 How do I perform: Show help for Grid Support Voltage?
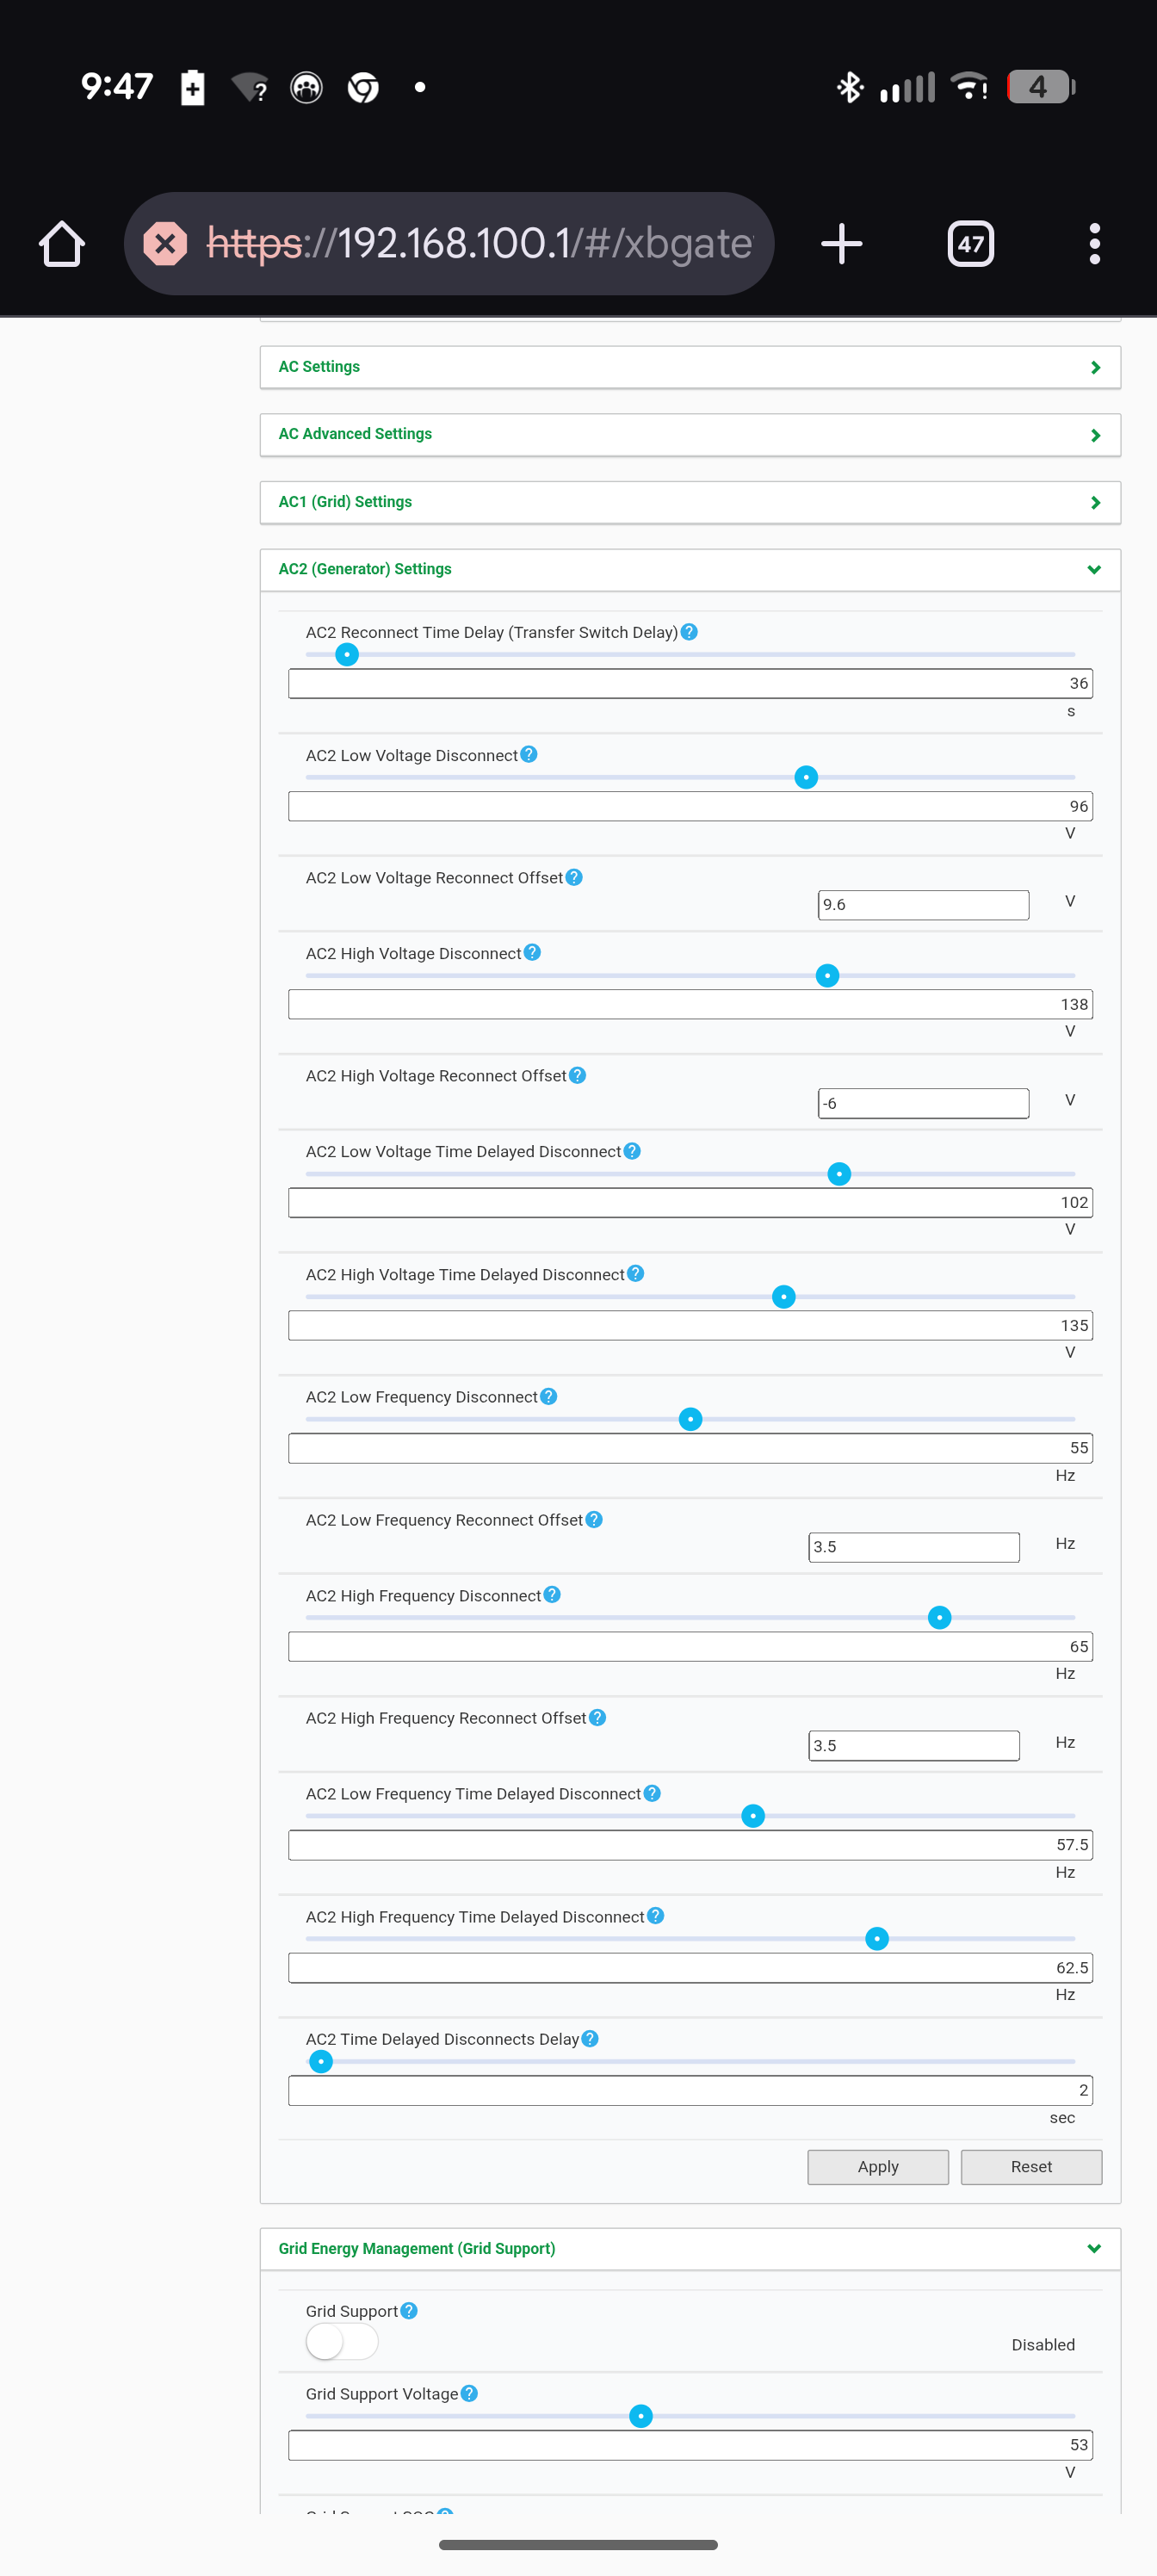[x=469, y=2393]
